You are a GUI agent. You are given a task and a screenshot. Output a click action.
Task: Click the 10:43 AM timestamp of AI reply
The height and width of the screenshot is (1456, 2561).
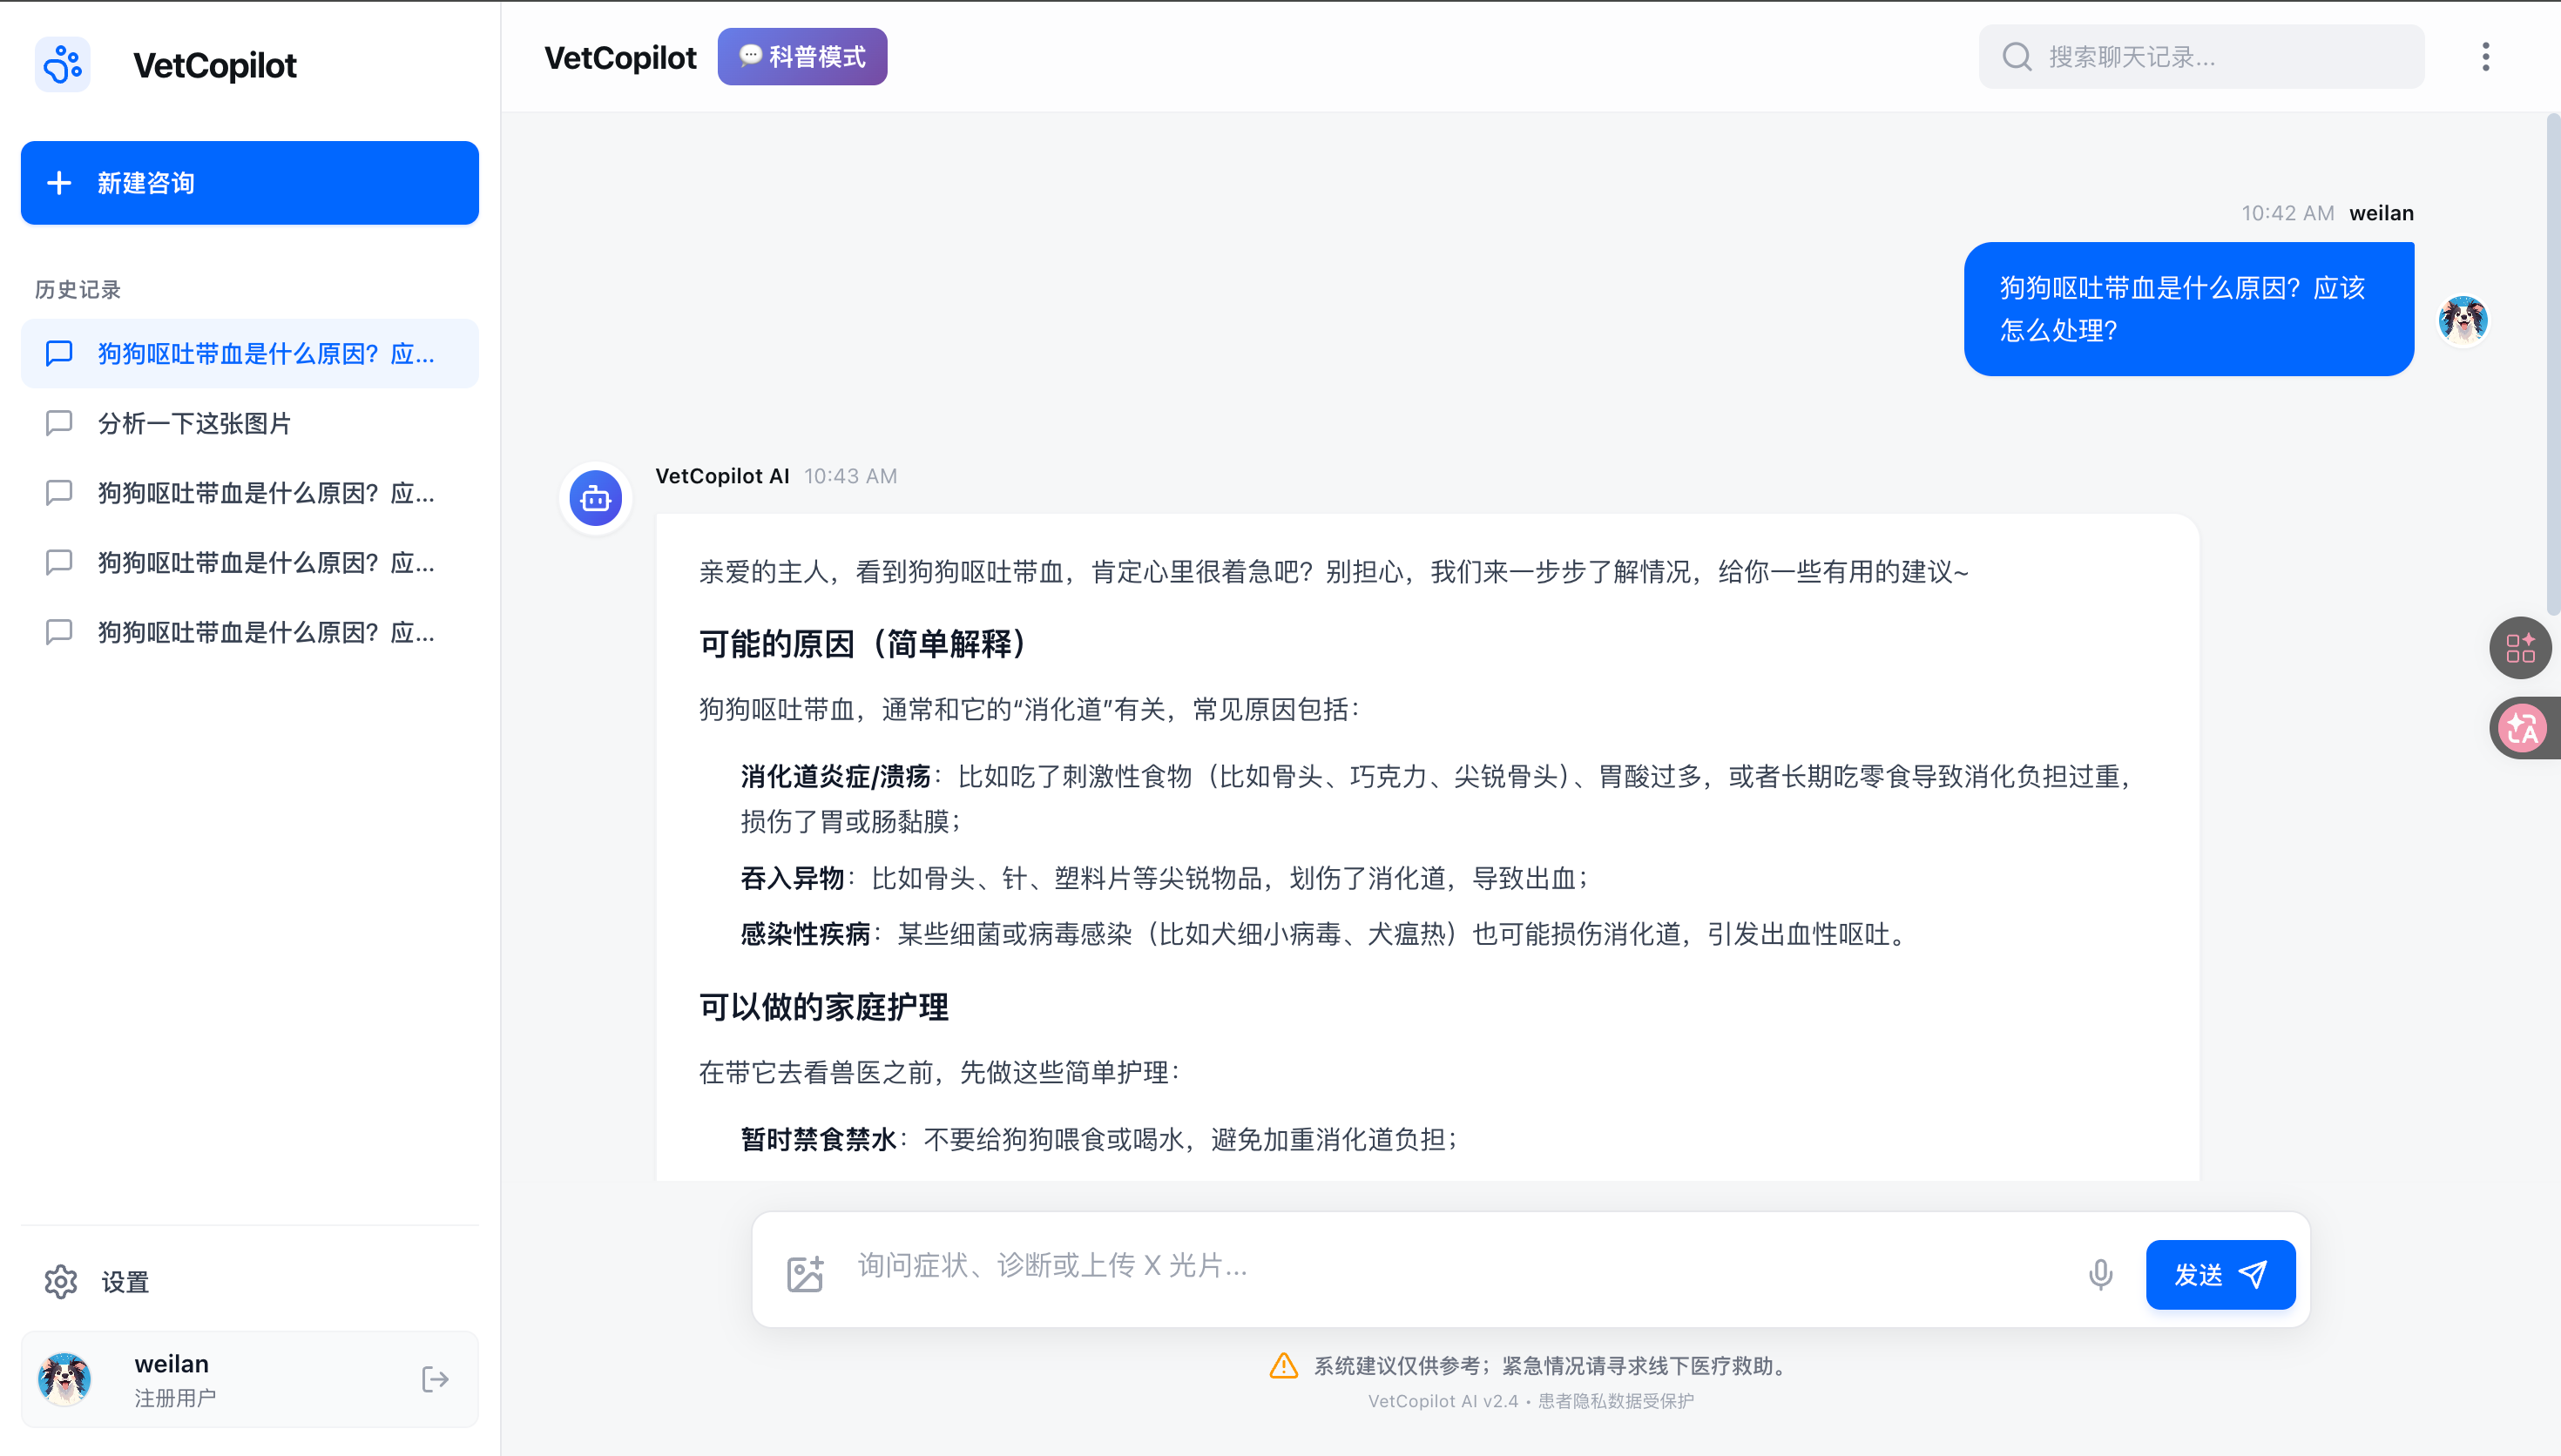(x=850, y=476)
